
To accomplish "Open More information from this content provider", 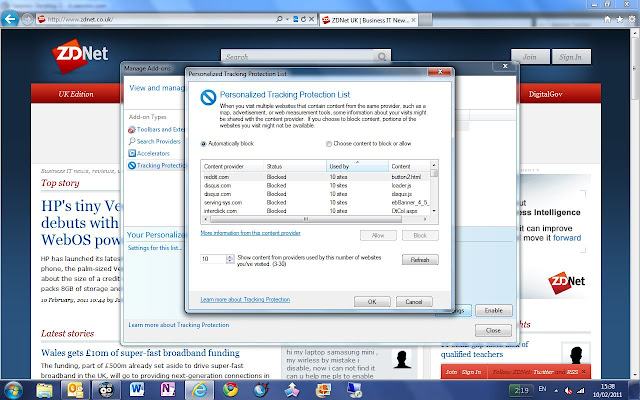I will point(250,233).
